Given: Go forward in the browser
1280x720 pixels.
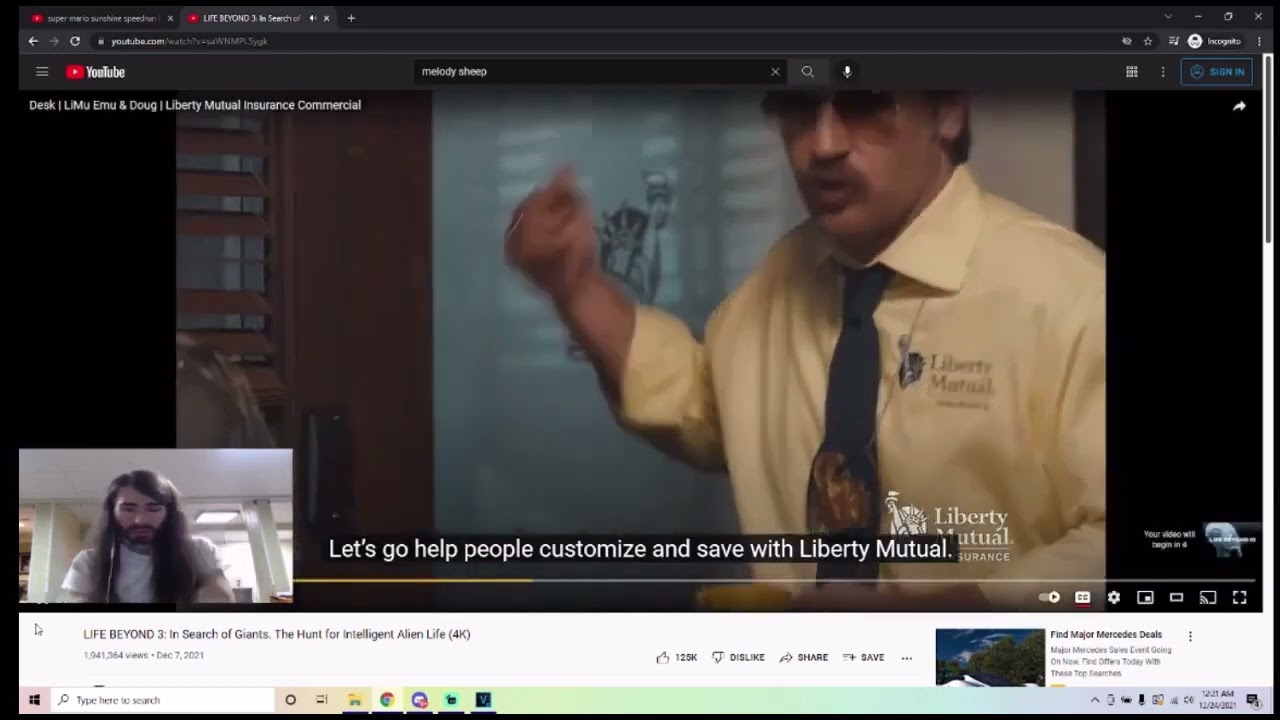Looking at the screenshot, I should [54, 41].
